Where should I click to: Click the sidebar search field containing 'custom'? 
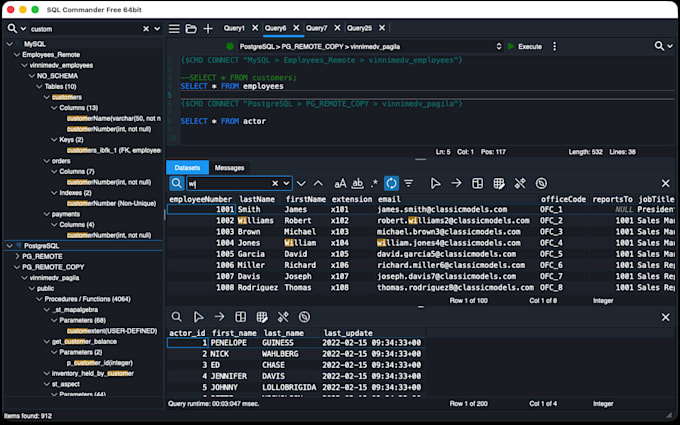[85, 29]
